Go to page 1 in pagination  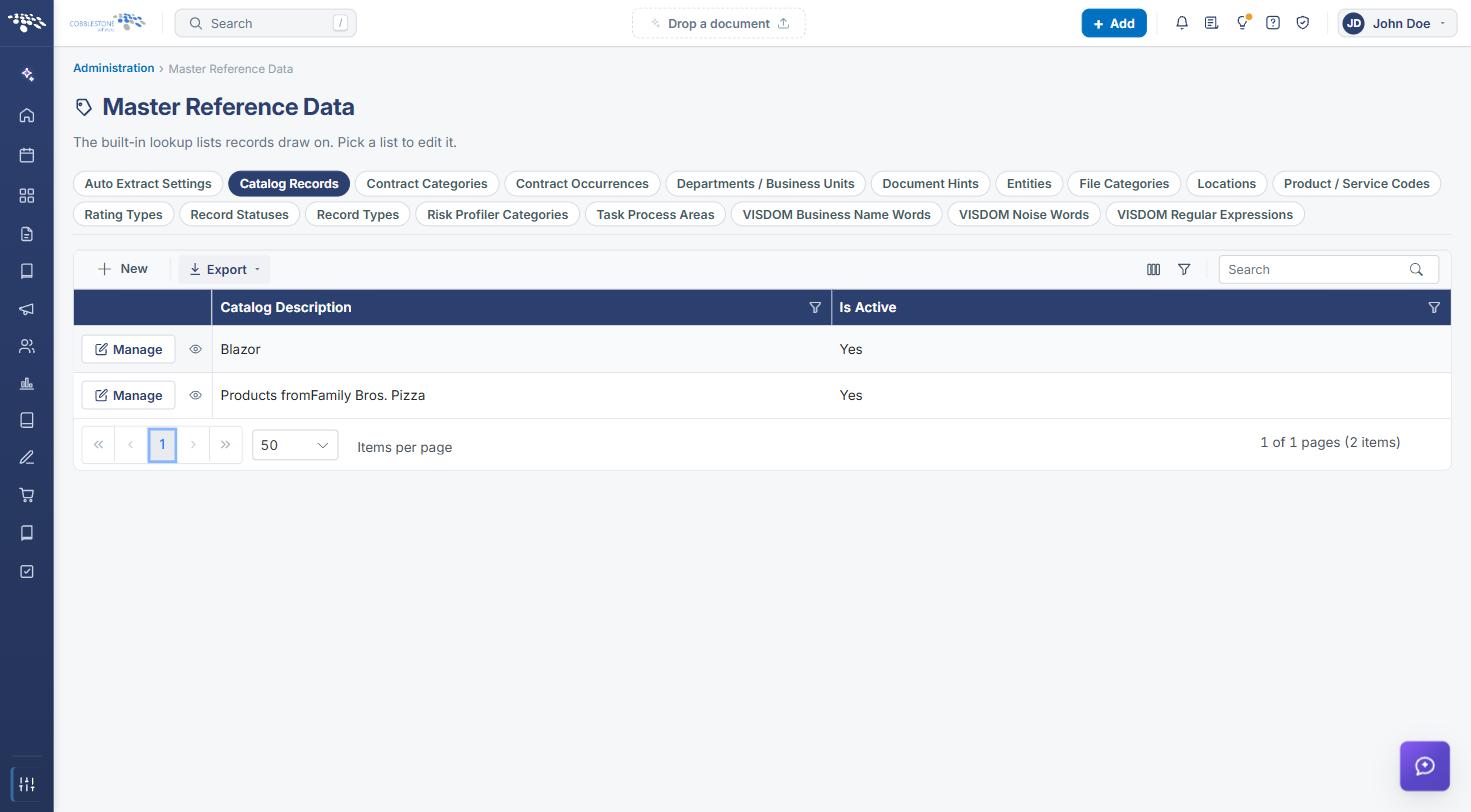[x=162, y=445]
